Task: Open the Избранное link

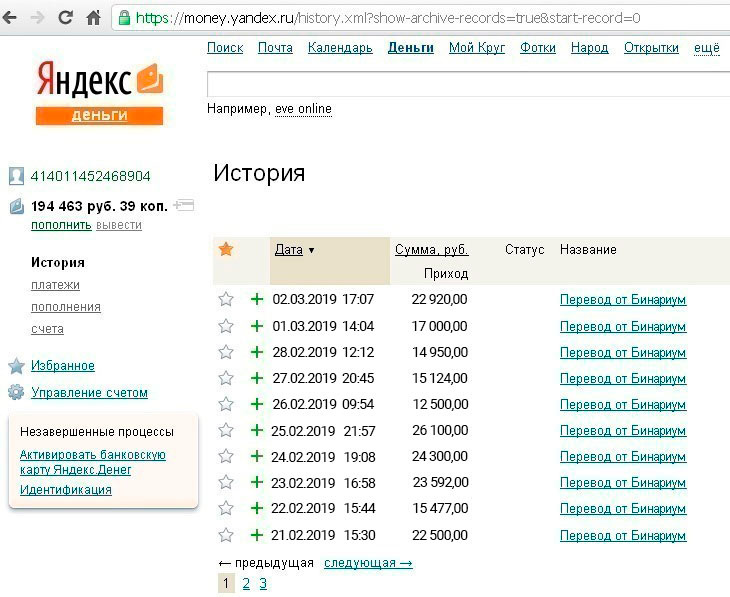Action: coord(63,366)
